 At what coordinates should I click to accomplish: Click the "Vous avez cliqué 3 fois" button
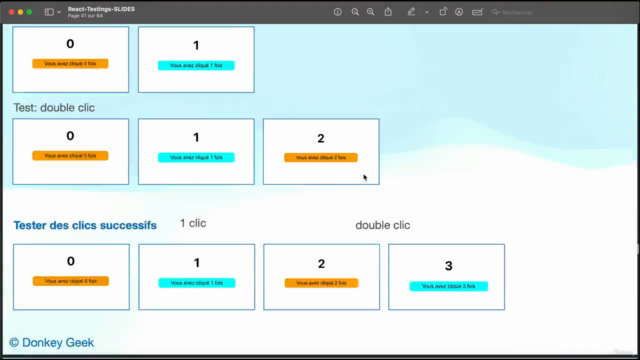click(449, 286)
